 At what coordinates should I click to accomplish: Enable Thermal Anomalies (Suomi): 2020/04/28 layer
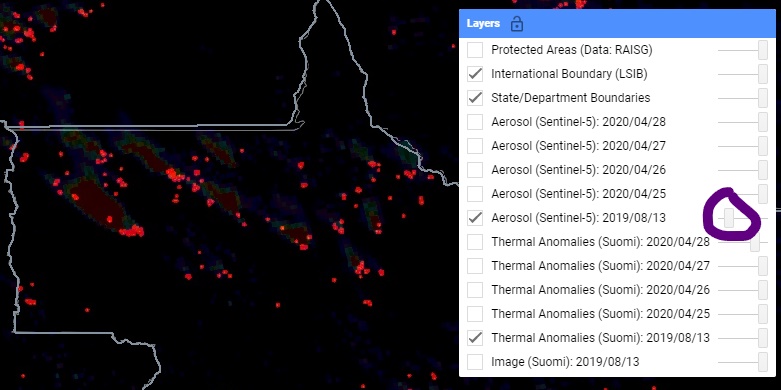point(475,242)
